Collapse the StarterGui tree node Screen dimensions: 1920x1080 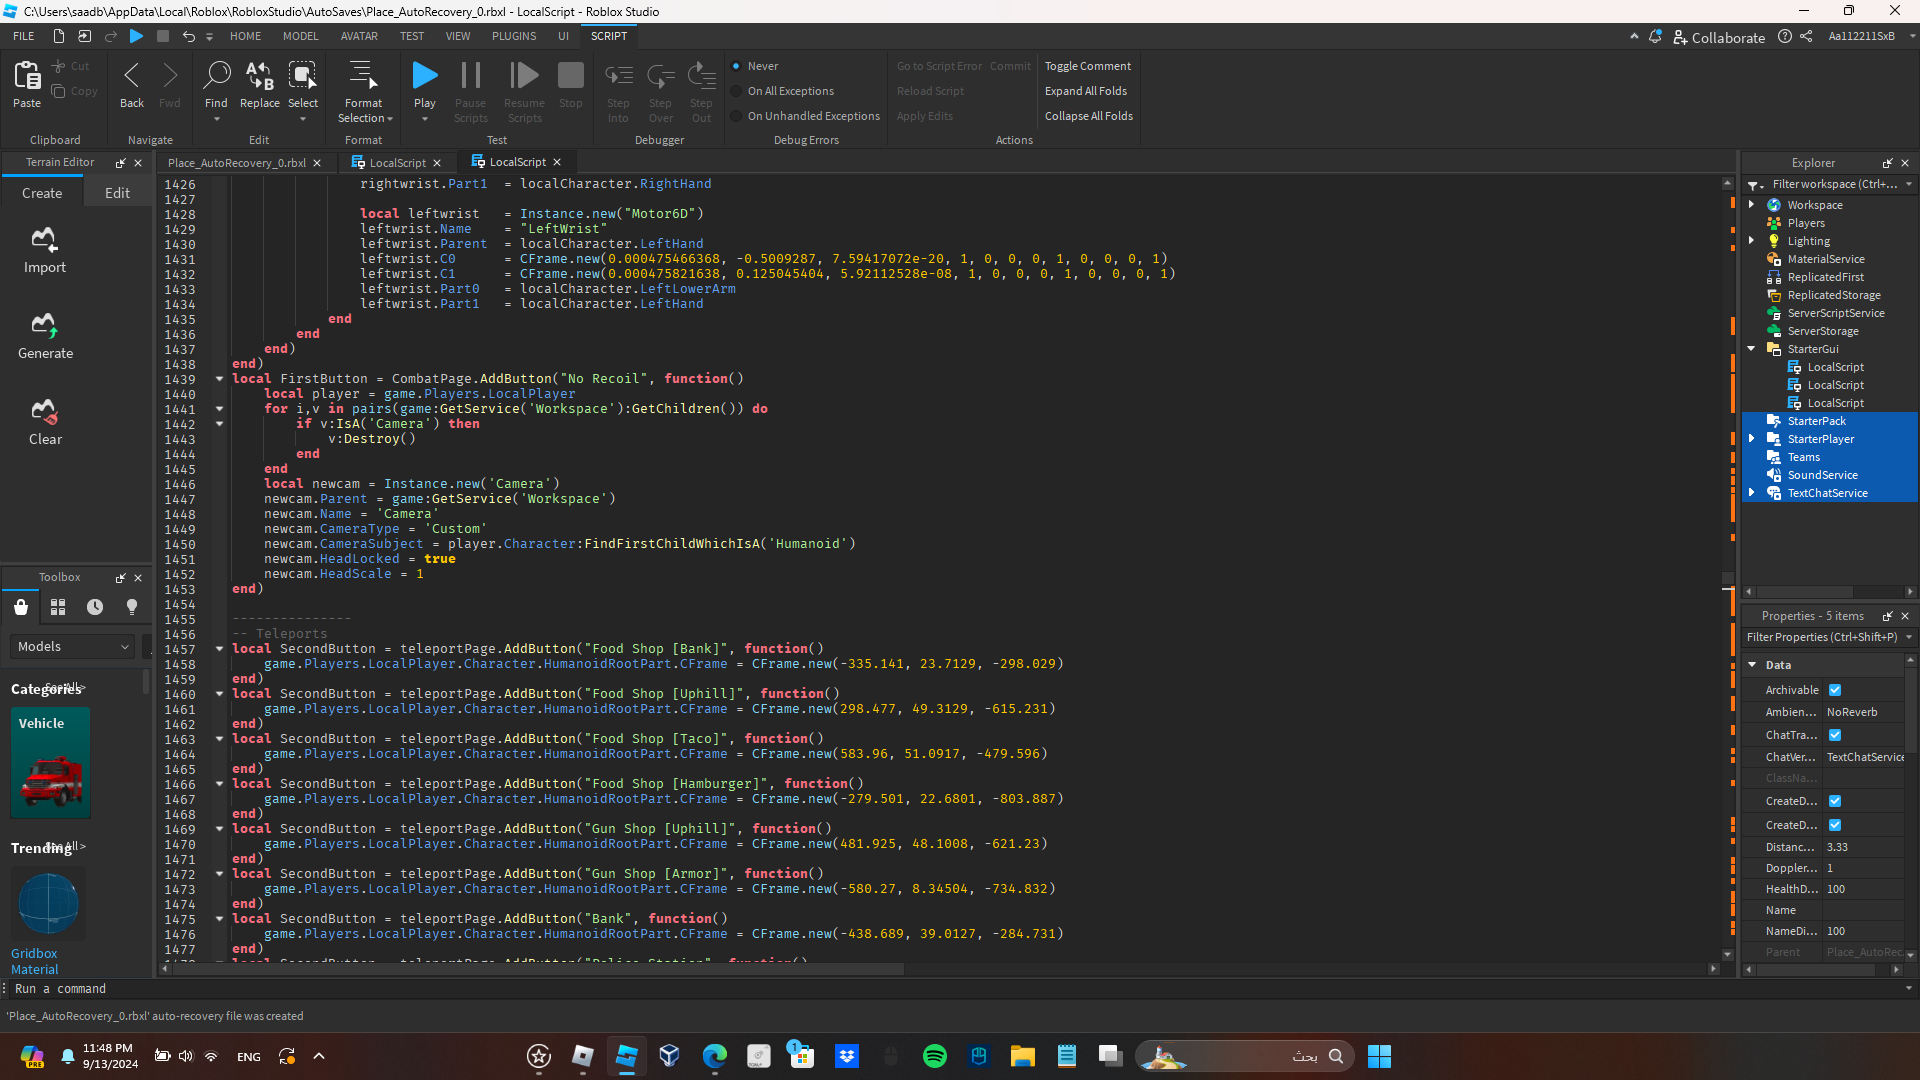1752,349
